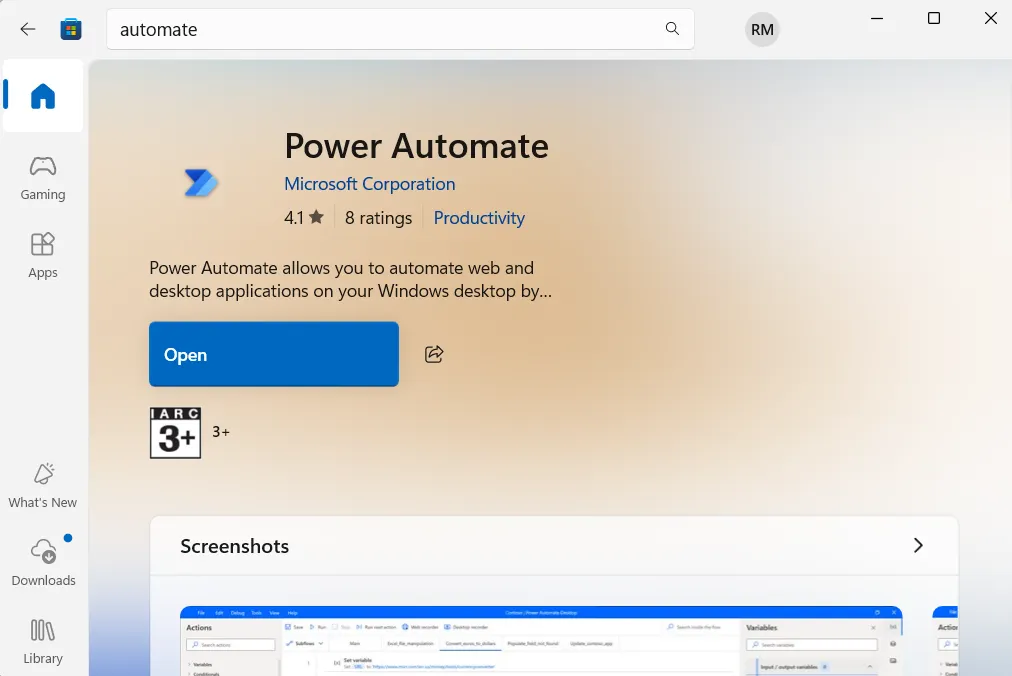The image size is (1012, 676).
Task: Click the 8 ratings count
Action: pyautogui.click(x=378, y=218)
